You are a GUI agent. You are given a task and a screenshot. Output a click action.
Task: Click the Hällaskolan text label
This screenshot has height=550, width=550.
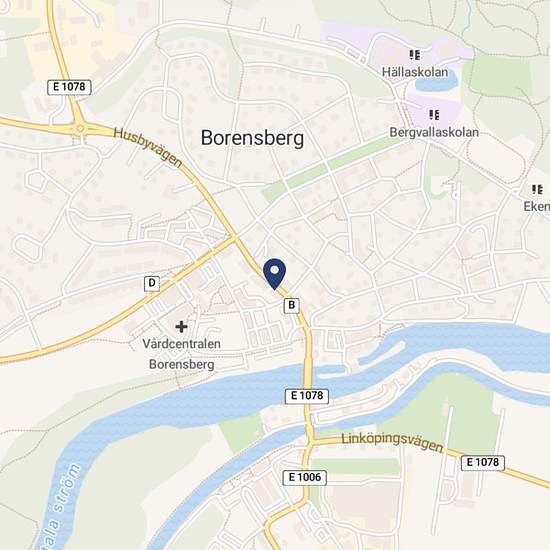click(x=415, y=72)
